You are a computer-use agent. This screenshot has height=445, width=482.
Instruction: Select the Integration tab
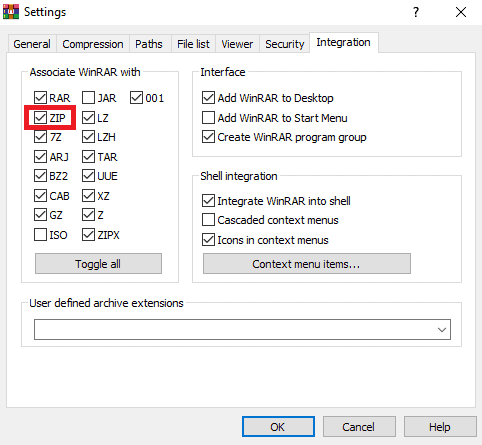pyautogui.click(x=343, y=42)
